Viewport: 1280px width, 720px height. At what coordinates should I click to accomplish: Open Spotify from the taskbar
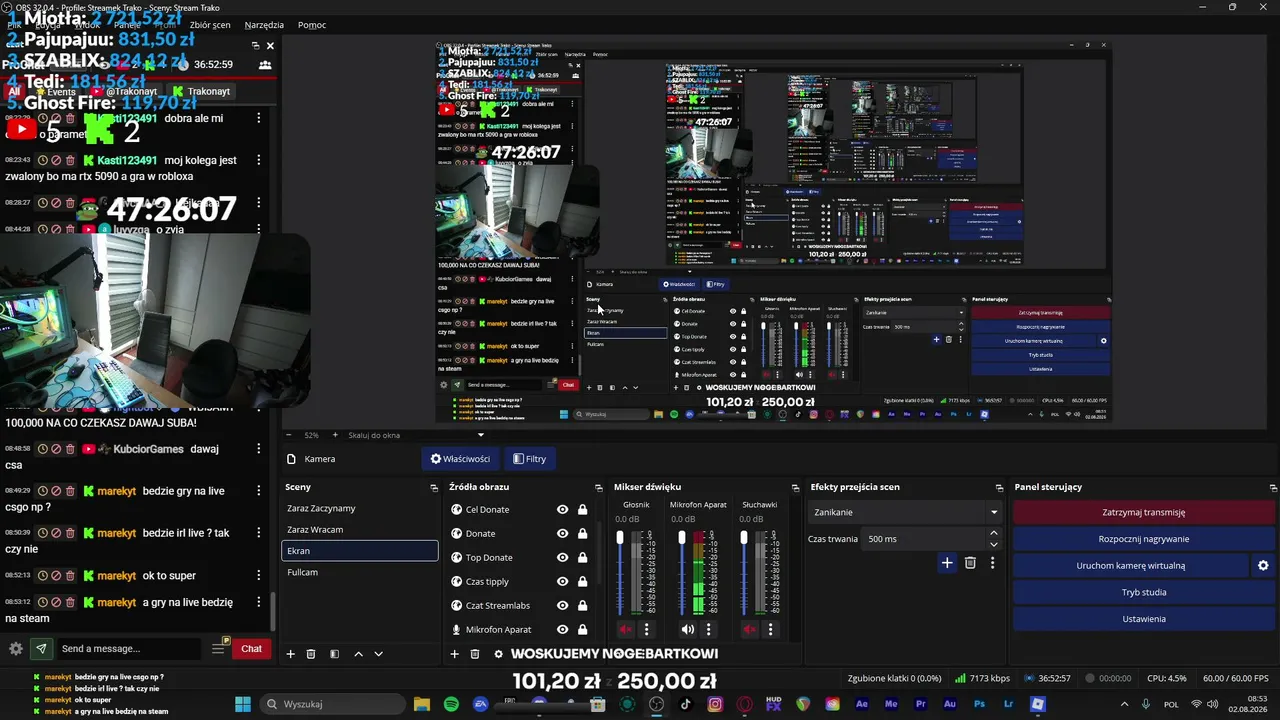click(x=451, y=704)
